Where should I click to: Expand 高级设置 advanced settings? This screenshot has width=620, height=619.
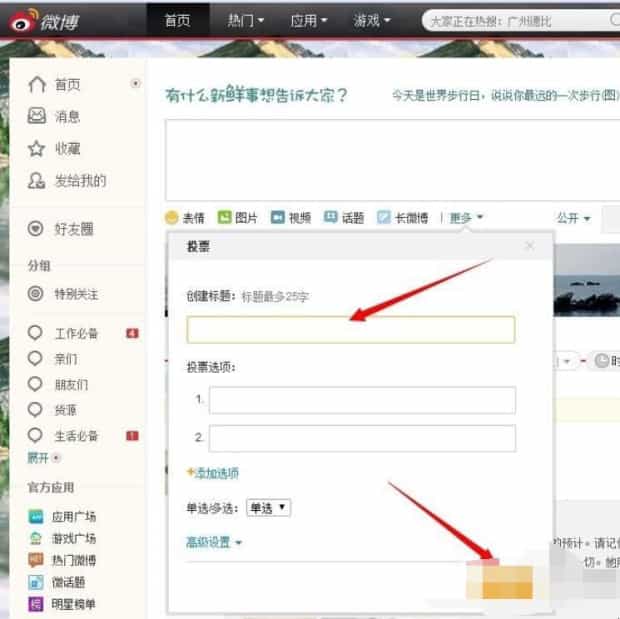click(x=214, y=542)
